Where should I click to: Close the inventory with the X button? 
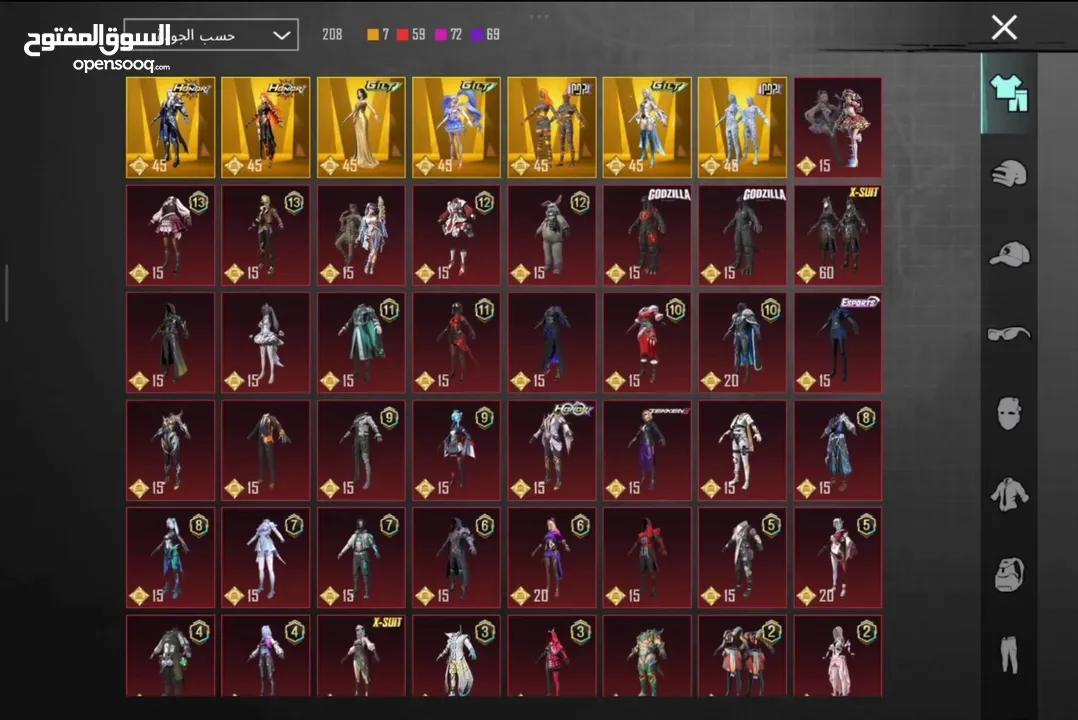click(1004, 28)
